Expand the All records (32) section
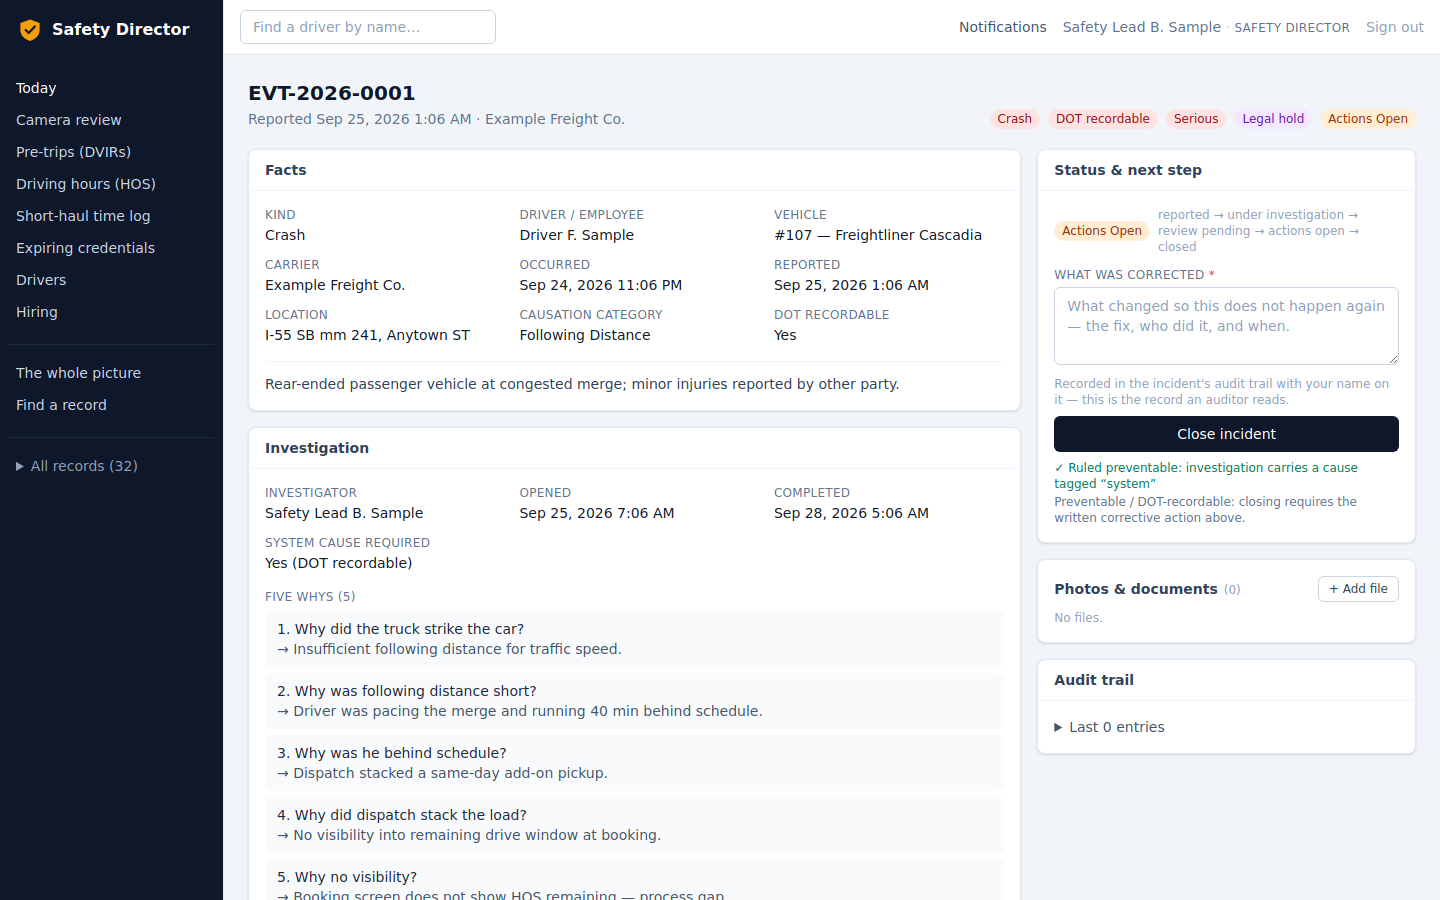This screenshot has height=900, width=1440. click(x=77, y=466)
